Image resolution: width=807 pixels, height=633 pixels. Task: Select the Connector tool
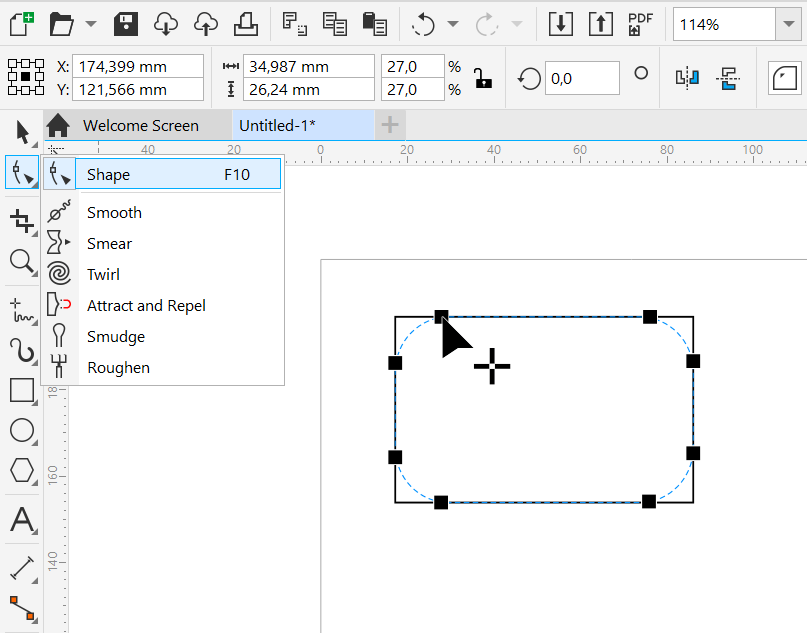click(x=22, y=608)
